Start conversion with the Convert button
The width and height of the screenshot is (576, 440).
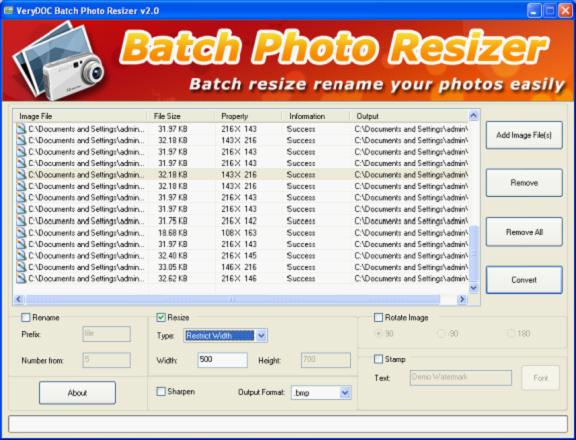pyautogui.click(x=524, y=280)
